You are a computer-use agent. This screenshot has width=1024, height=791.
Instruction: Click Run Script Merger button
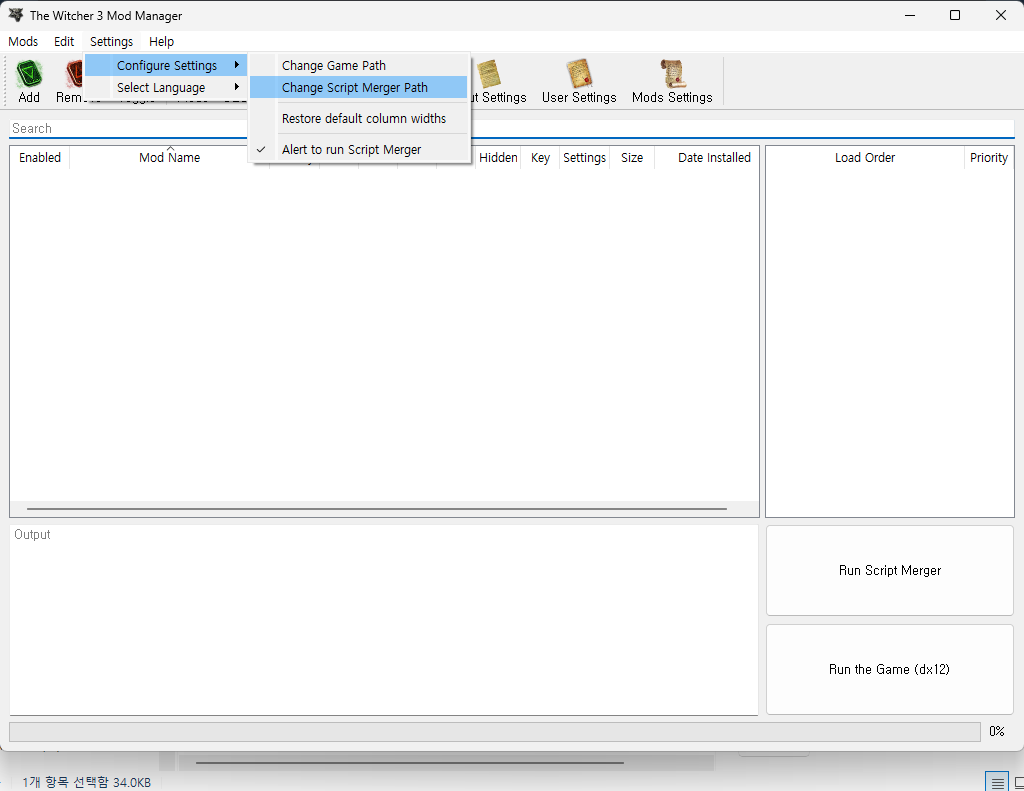click(x=889, y=570)
